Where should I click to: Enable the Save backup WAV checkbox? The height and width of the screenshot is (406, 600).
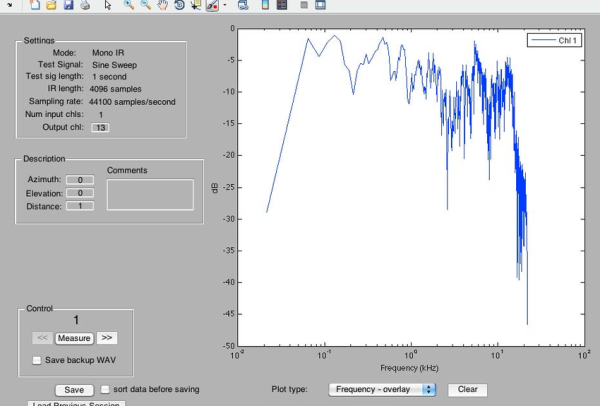coord(37,360)
